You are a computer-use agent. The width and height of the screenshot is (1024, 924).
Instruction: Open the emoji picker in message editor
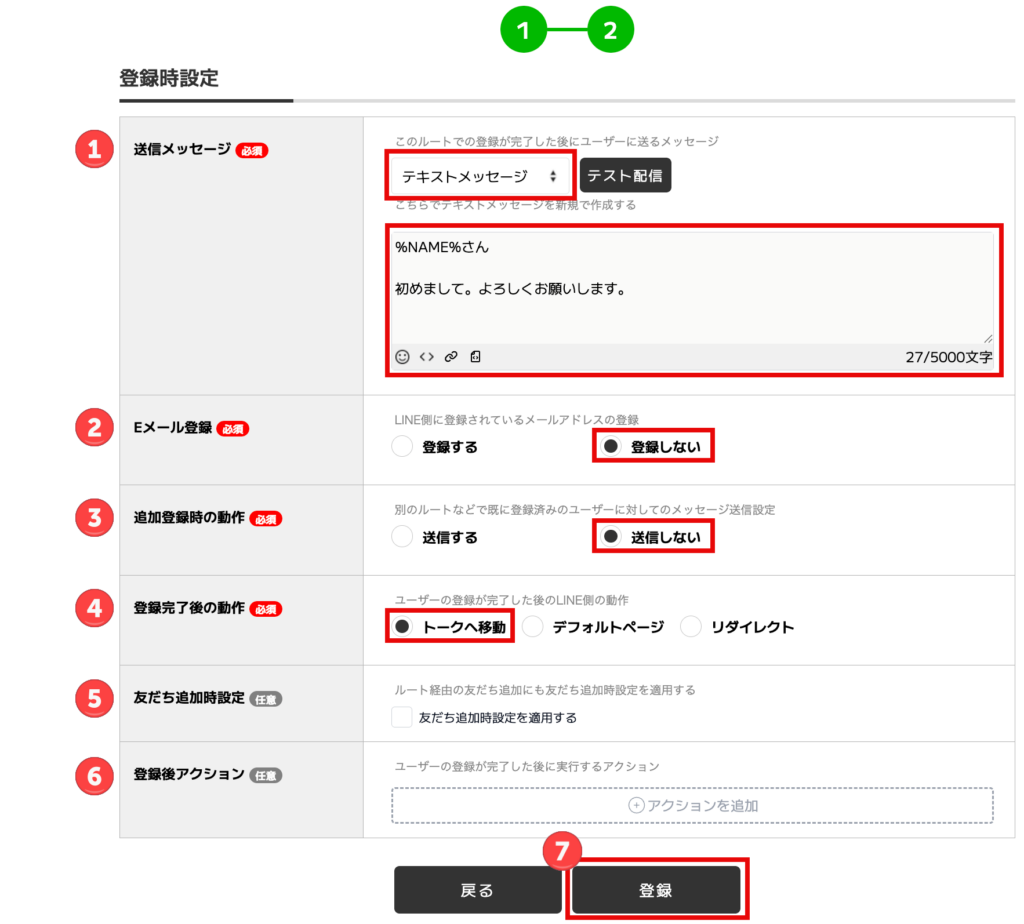point(402,357)
